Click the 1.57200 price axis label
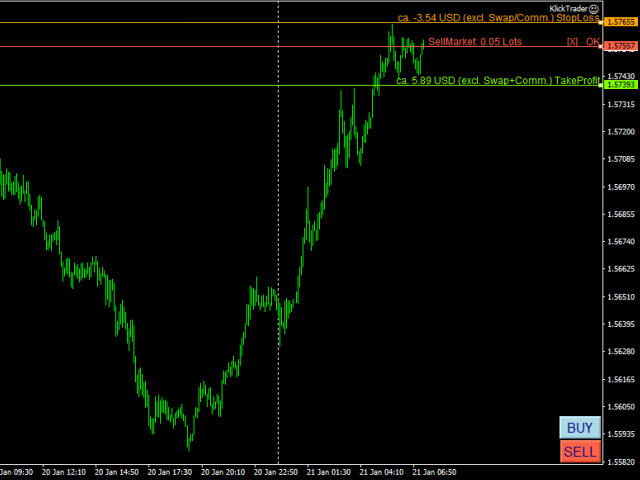 (x=621, y=132)
